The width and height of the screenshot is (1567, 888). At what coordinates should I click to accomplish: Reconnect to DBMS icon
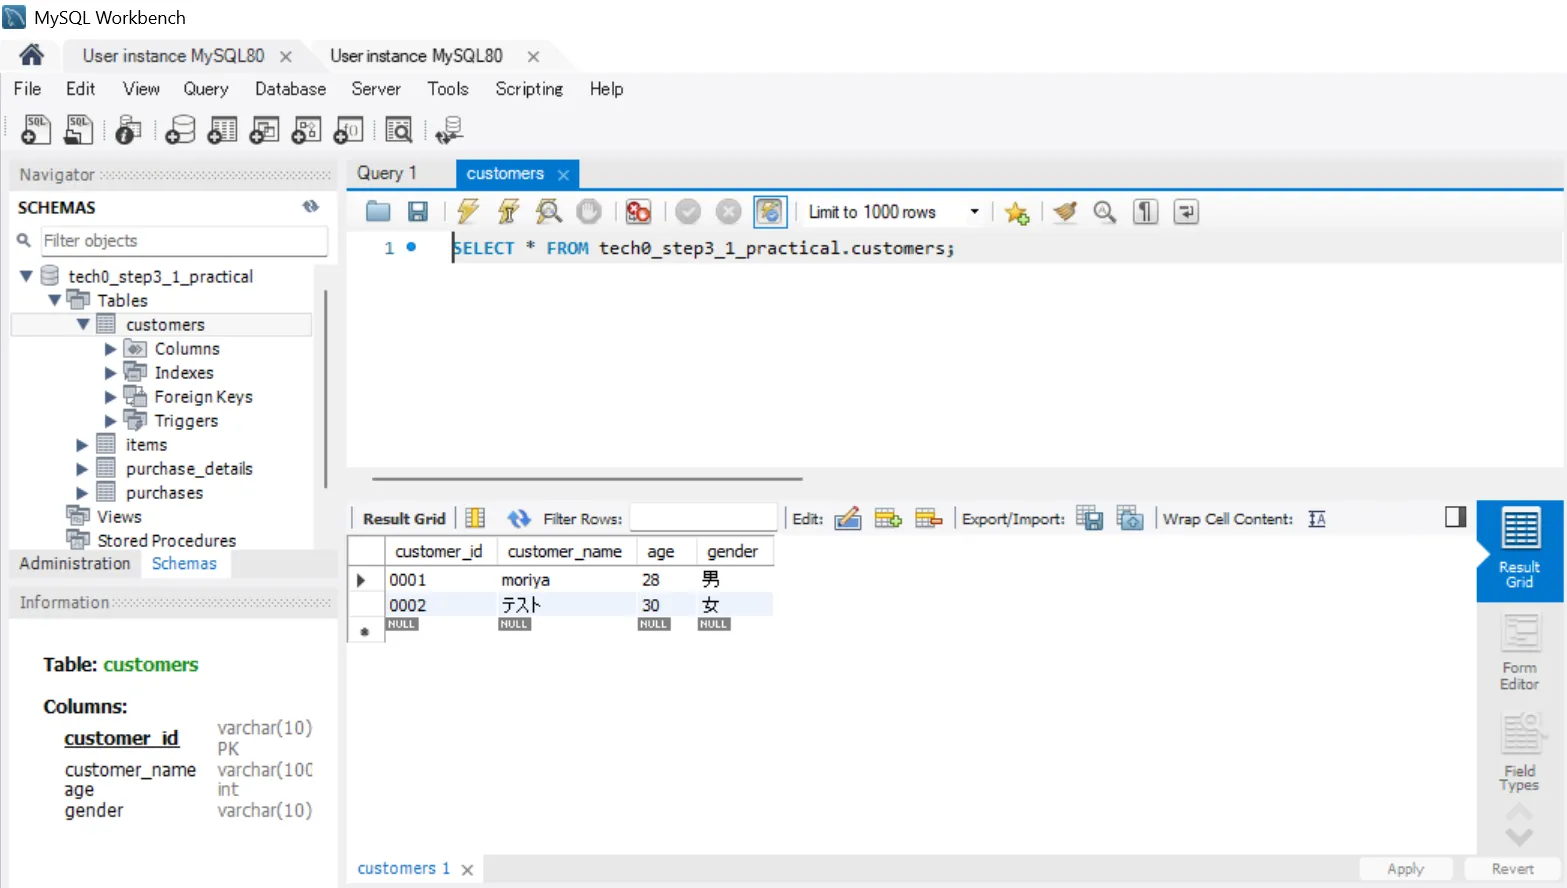[450, 130]
